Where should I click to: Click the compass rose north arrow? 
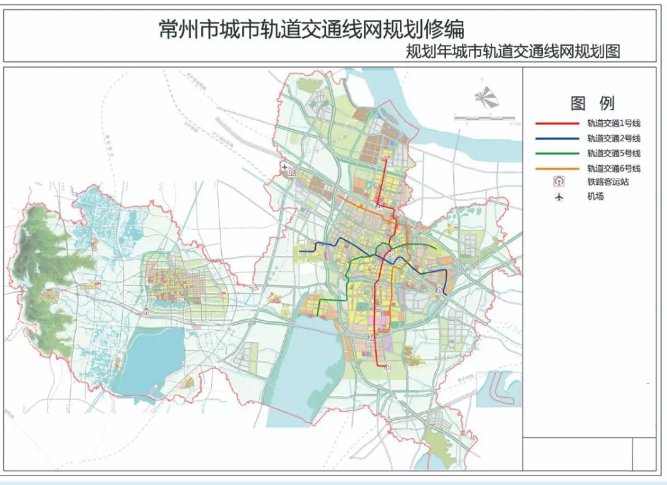484,97
